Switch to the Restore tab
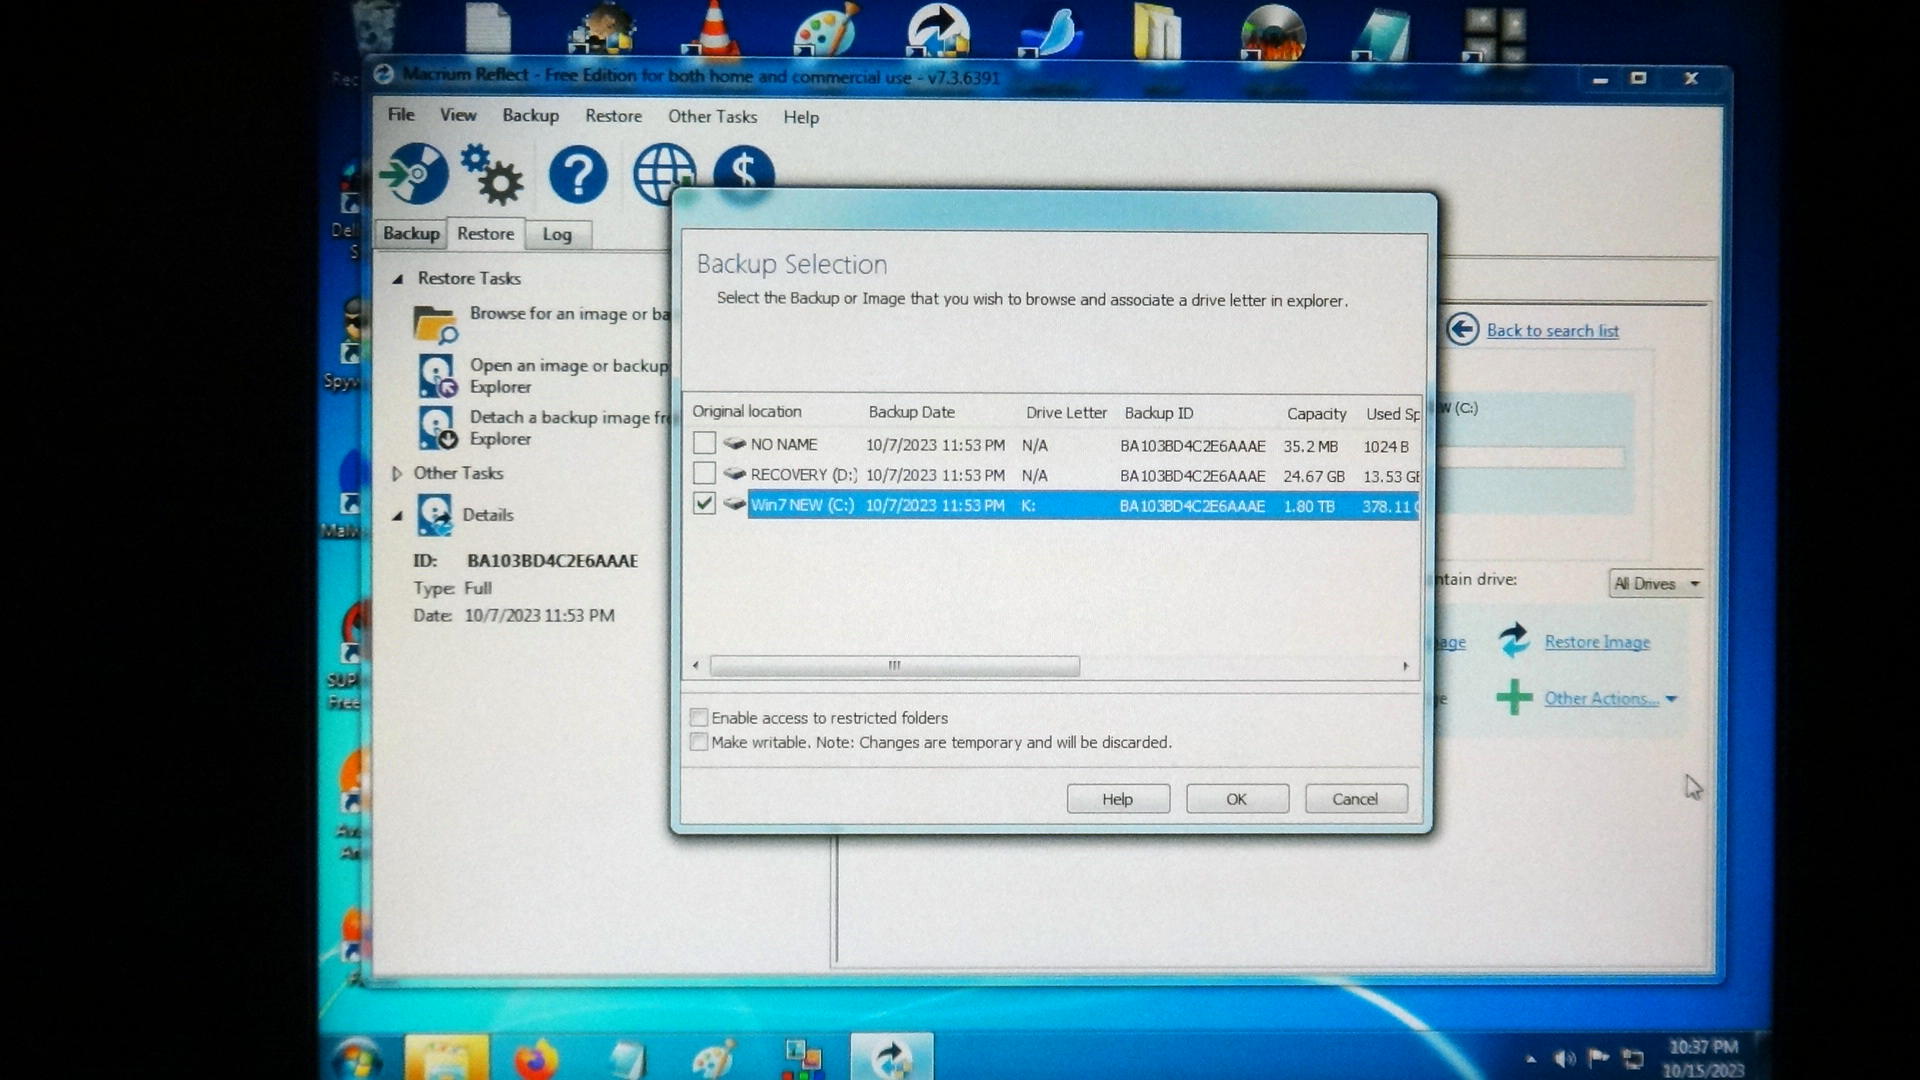The height and width of the screenshot is (1080, 1920). click(486, 233)
